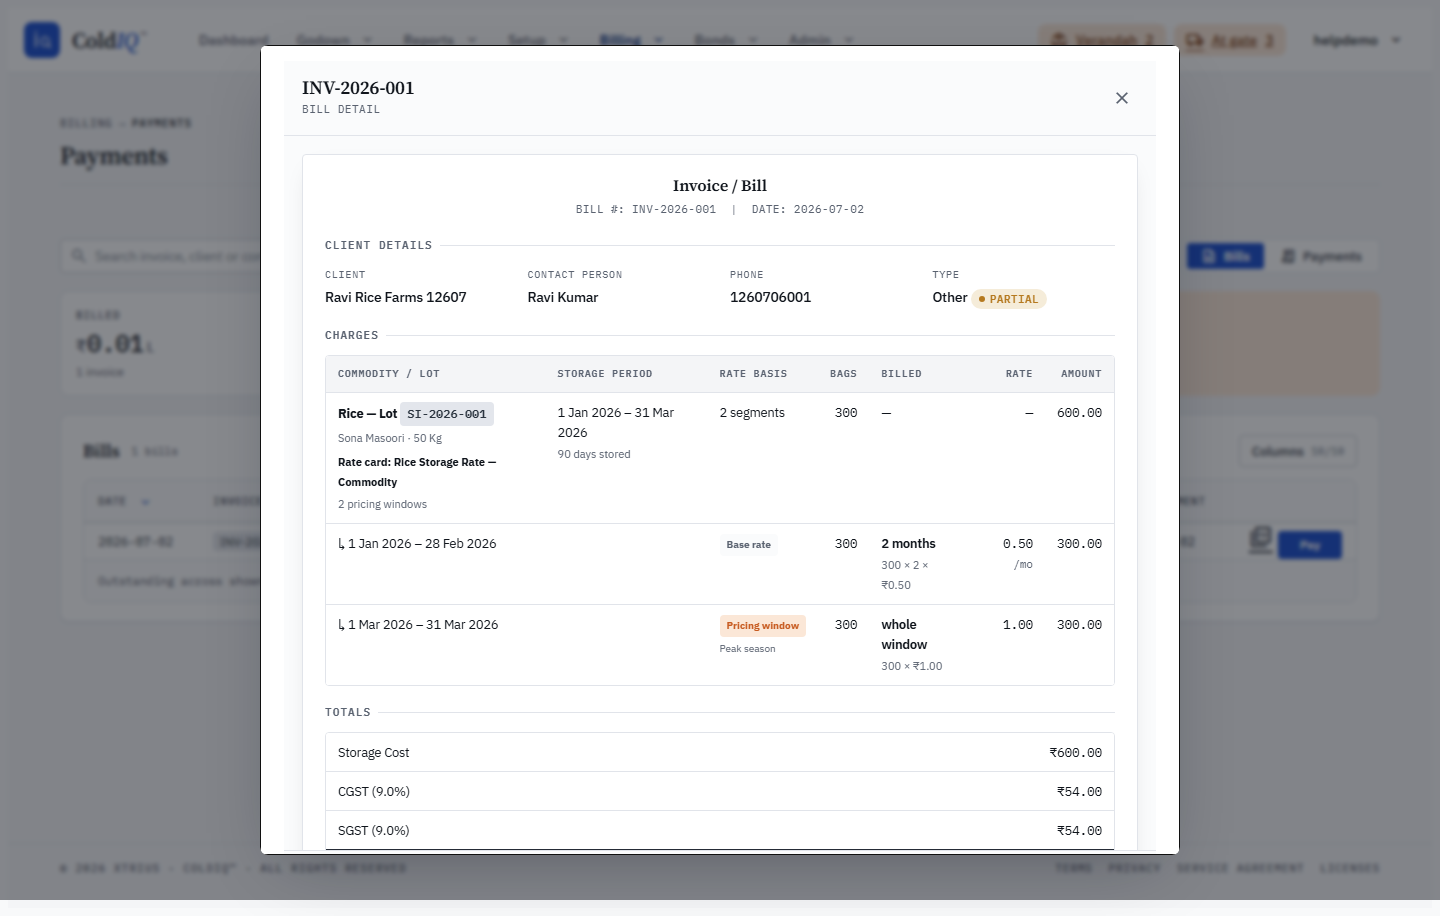Image resolution: width=1440 pixels, height=916 pixels.
Task: Click the Payments tab icon behind the dialog
Action: point(1288,257)
